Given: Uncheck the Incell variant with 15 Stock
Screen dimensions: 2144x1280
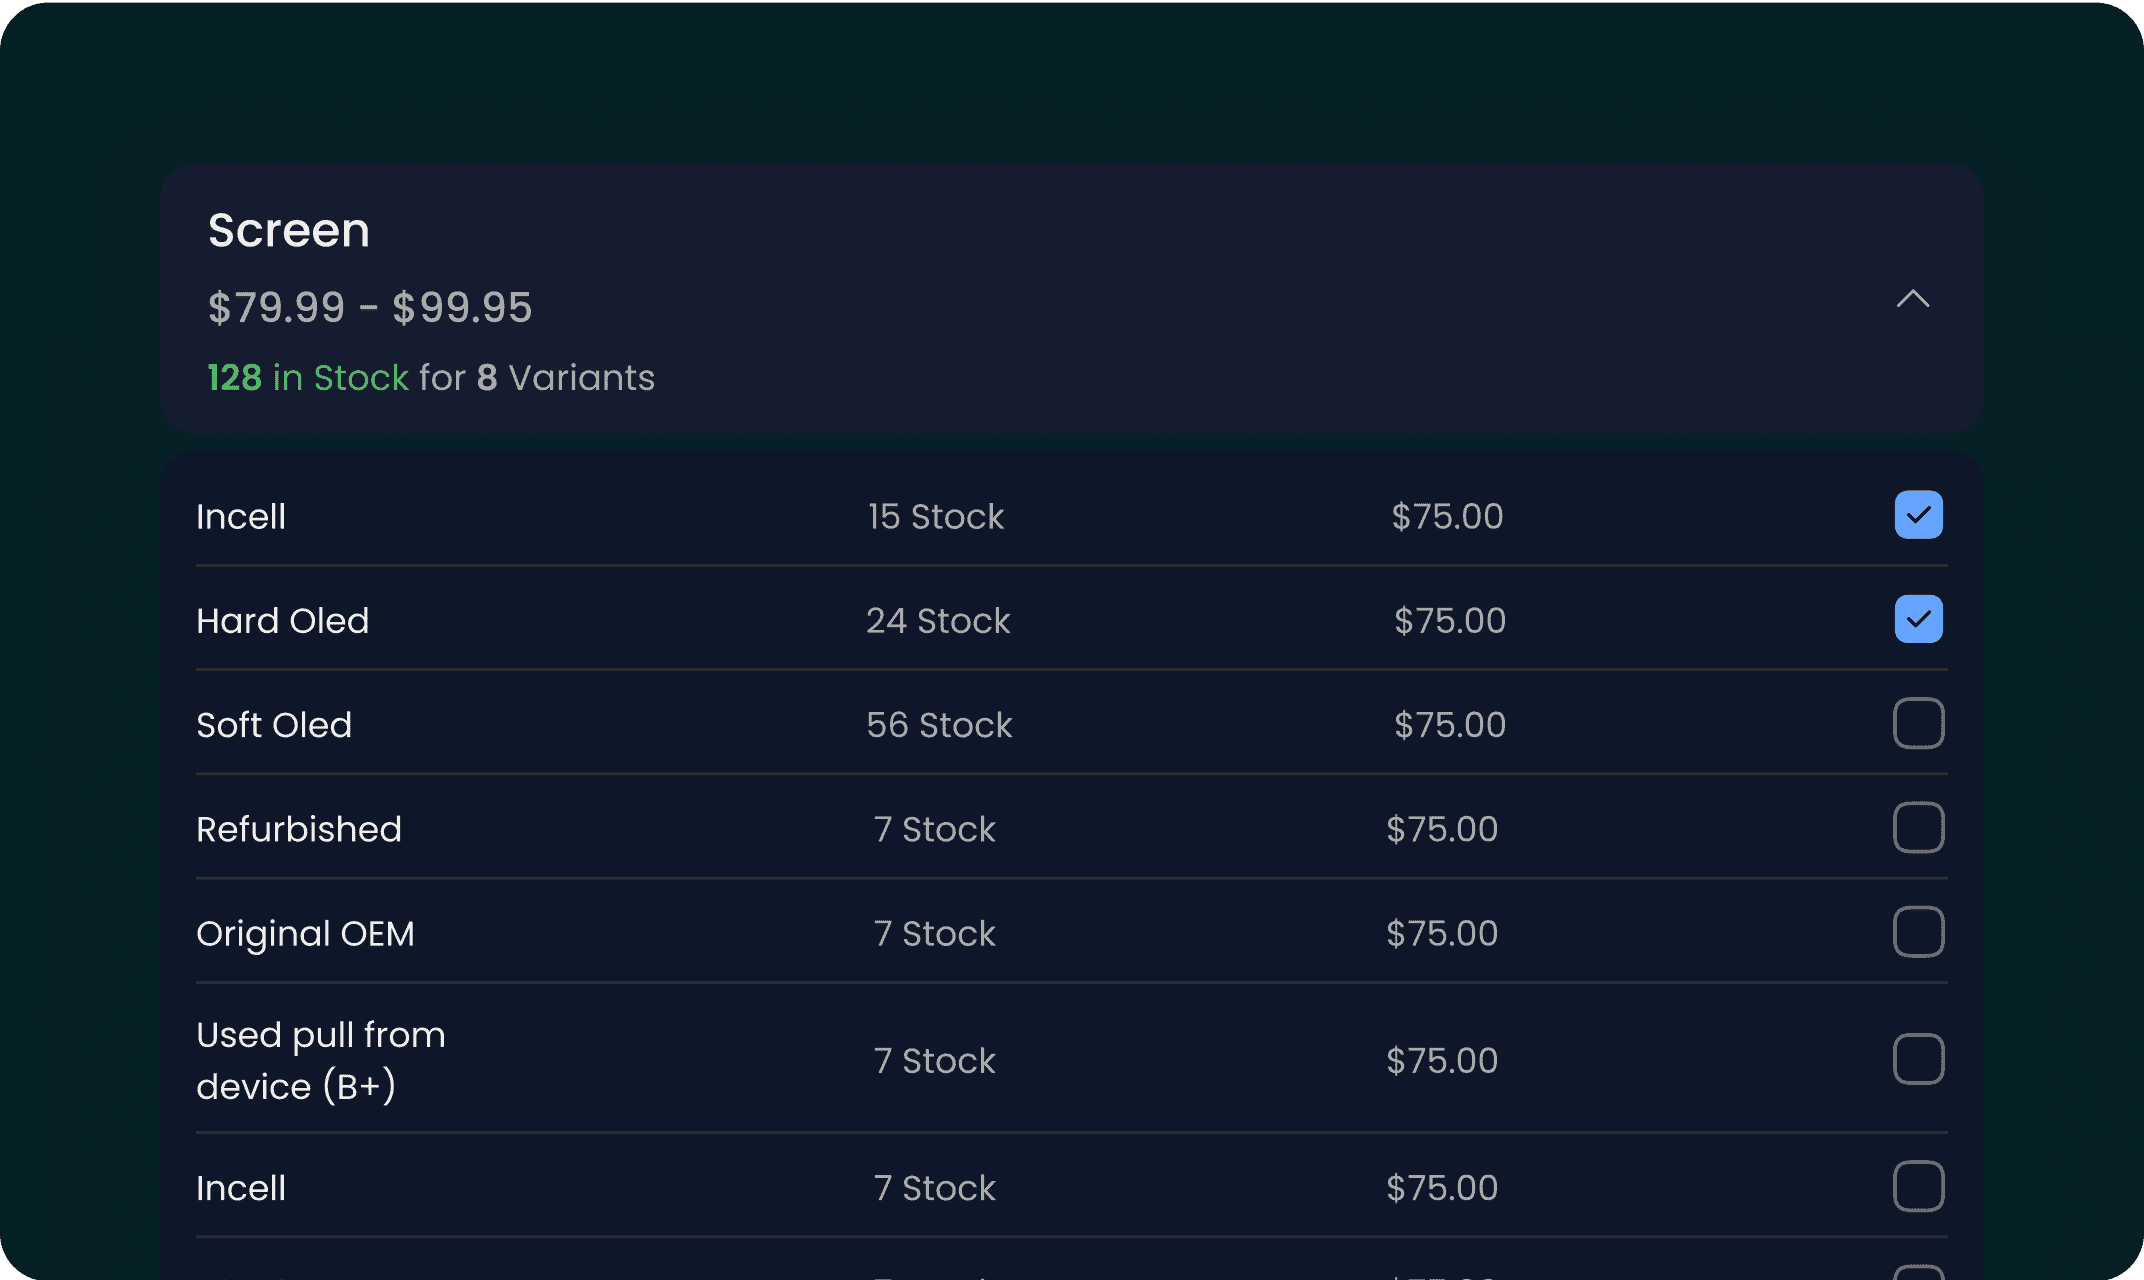Looking at the screenshot, I should point(1918,515).
